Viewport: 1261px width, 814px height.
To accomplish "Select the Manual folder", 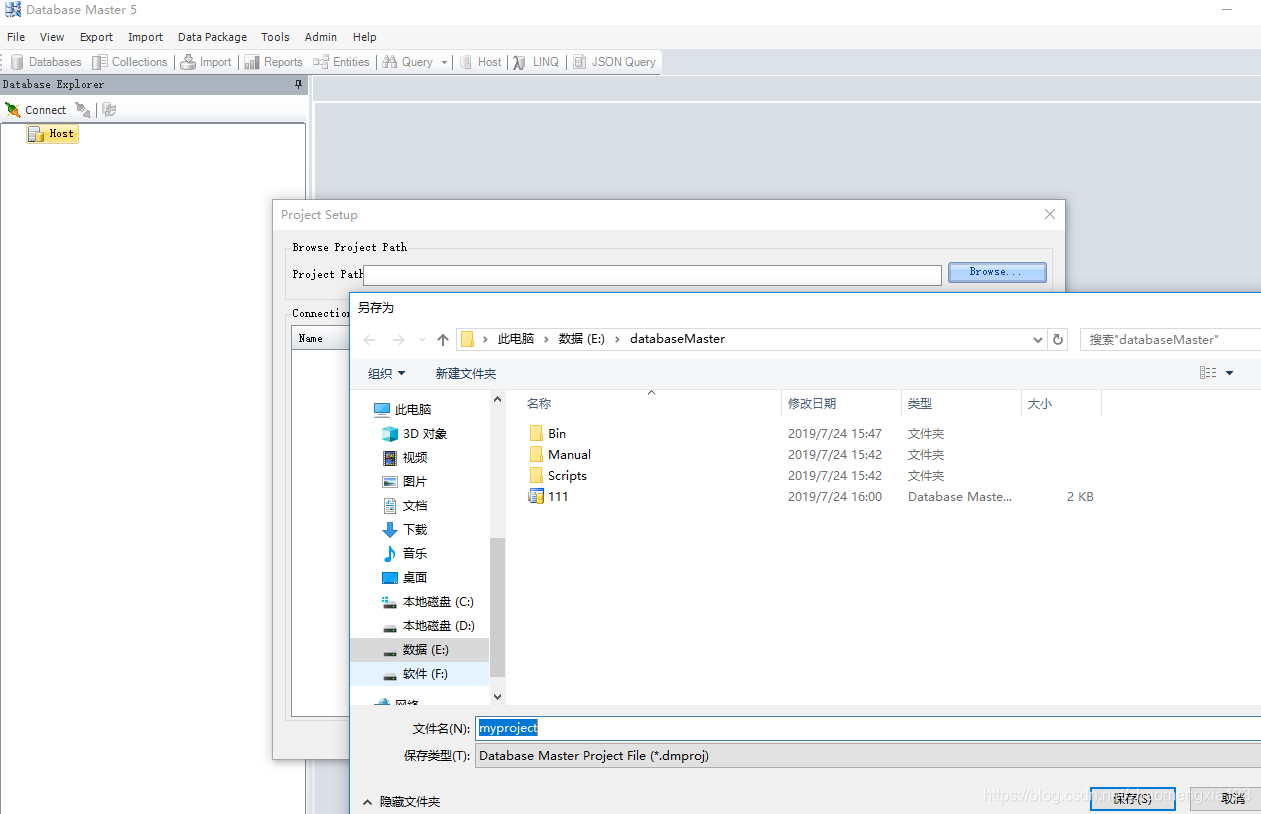I will pos(560,455).
